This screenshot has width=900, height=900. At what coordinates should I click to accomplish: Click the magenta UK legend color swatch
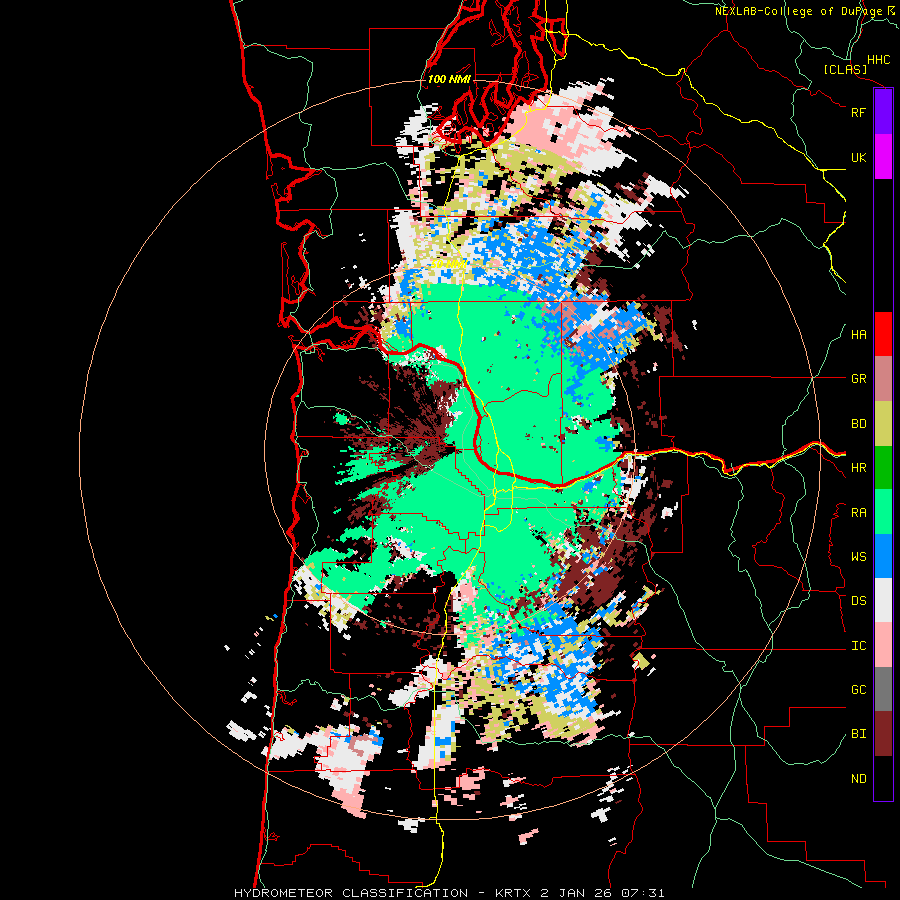coord(883,157)
